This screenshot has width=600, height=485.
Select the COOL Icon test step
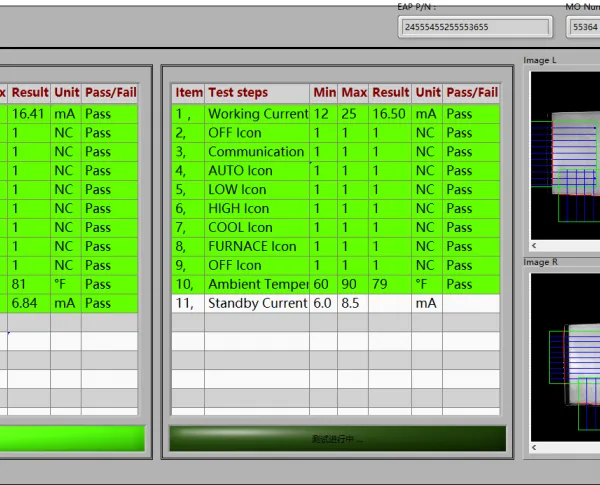[257, 227]
